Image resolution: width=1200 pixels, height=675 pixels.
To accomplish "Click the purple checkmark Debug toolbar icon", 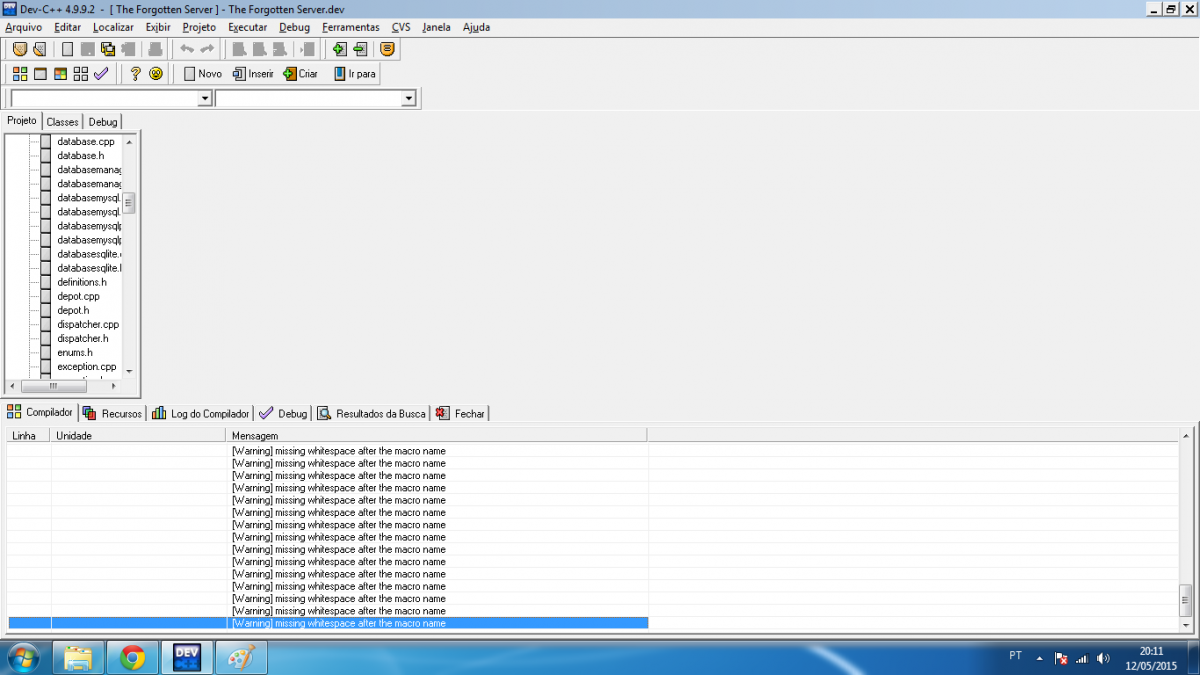I will pyautogui.click(x=101, y=74).
